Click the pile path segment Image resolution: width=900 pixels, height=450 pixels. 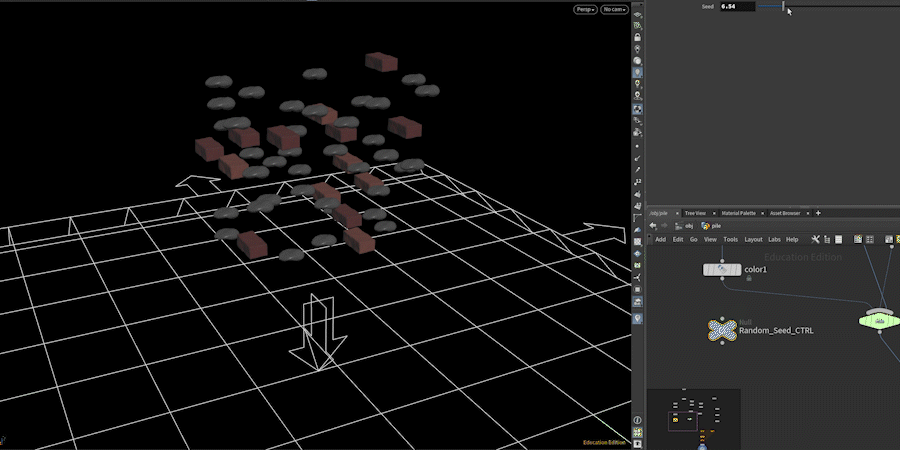[x=711, y=226]
